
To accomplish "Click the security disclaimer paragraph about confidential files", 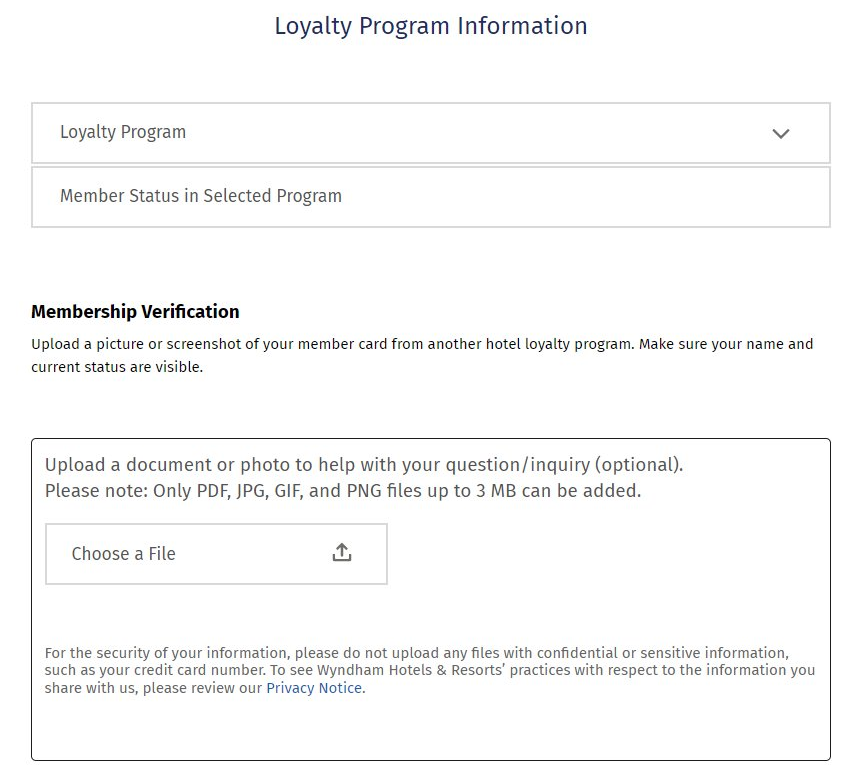I will point(429,670).
